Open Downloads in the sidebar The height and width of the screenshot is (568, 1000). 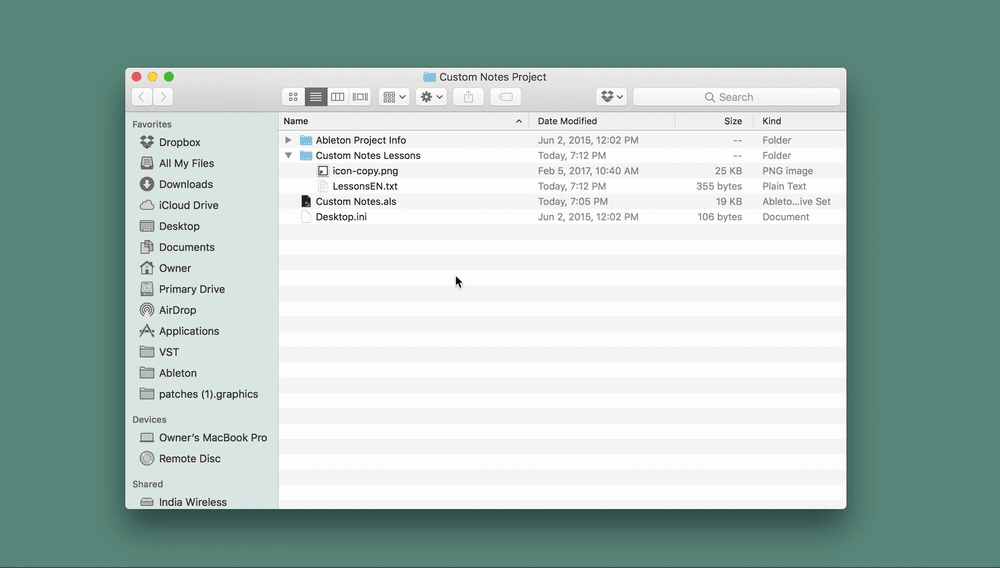coord(186,184)
